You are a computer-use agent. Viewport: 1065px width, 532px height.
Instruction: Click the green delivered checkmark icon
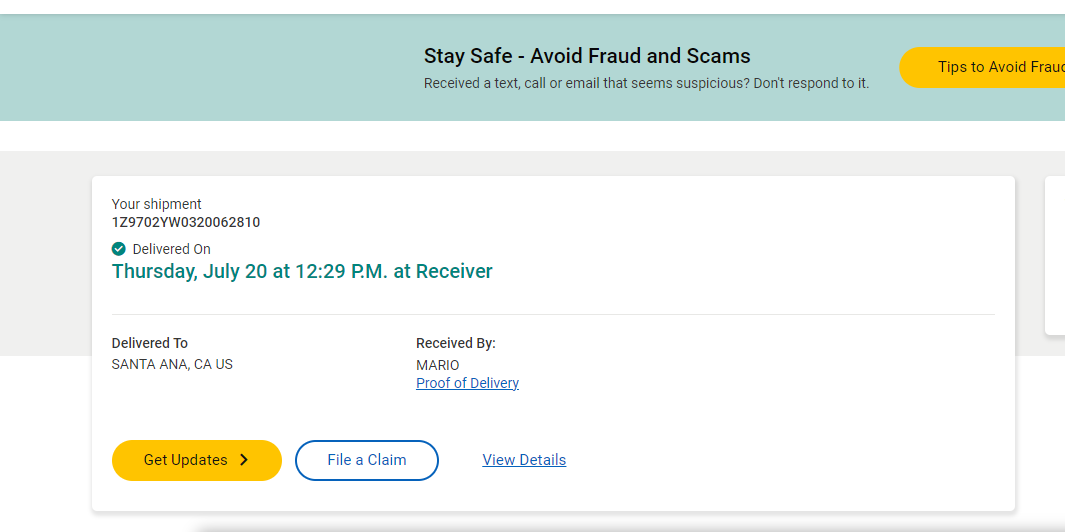[119, 249]
